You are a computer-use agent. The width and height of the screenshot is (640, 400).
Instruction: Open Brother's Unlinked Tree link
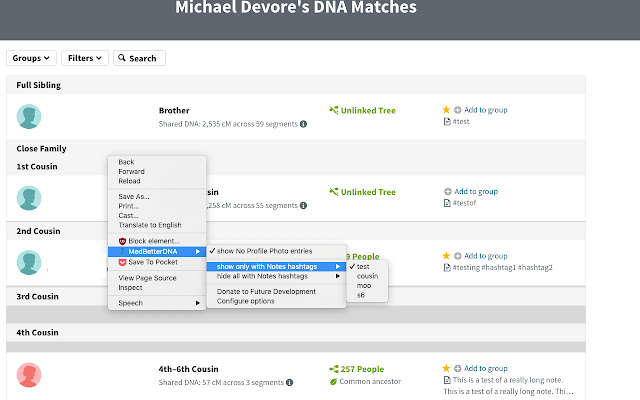368,111
